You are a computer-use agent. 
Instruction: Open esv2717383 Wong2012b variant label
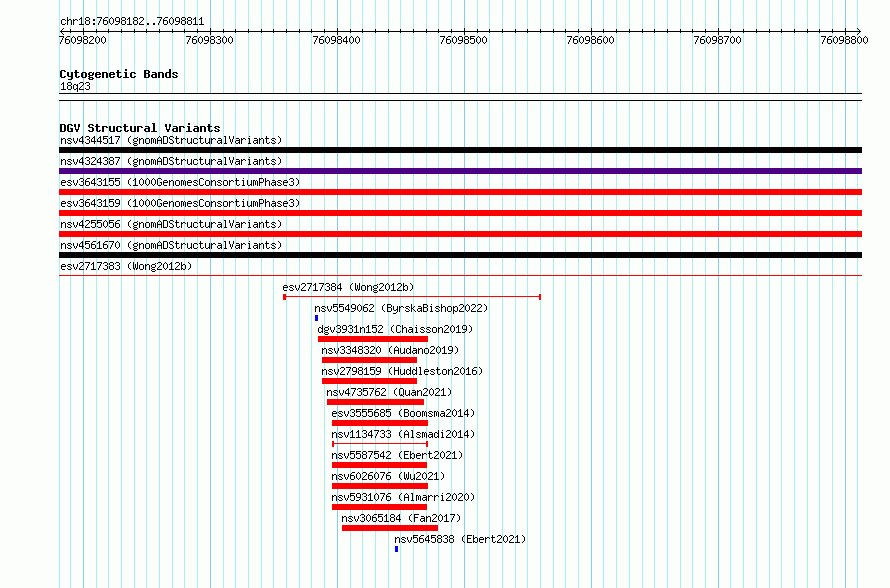pos(126,266)
